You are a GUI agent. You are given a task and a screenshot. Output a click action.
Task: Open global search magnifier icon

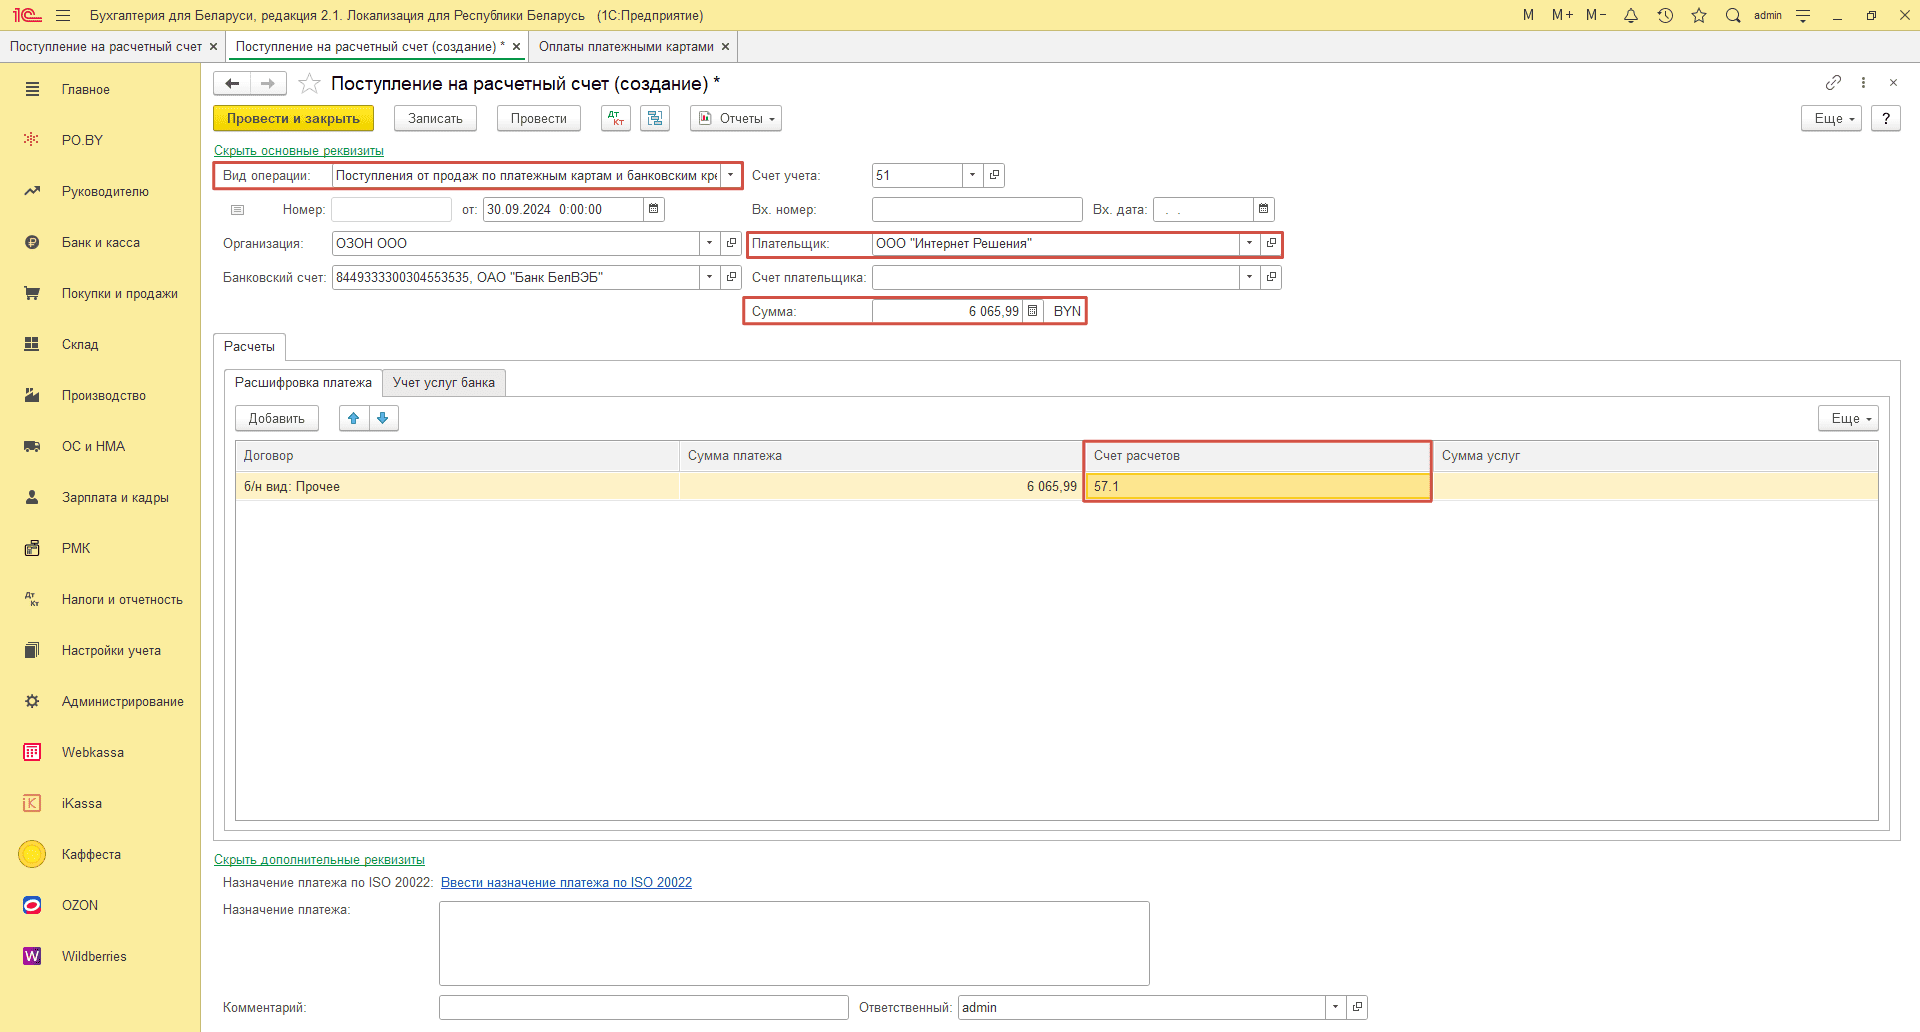(x=1733, y=15)
